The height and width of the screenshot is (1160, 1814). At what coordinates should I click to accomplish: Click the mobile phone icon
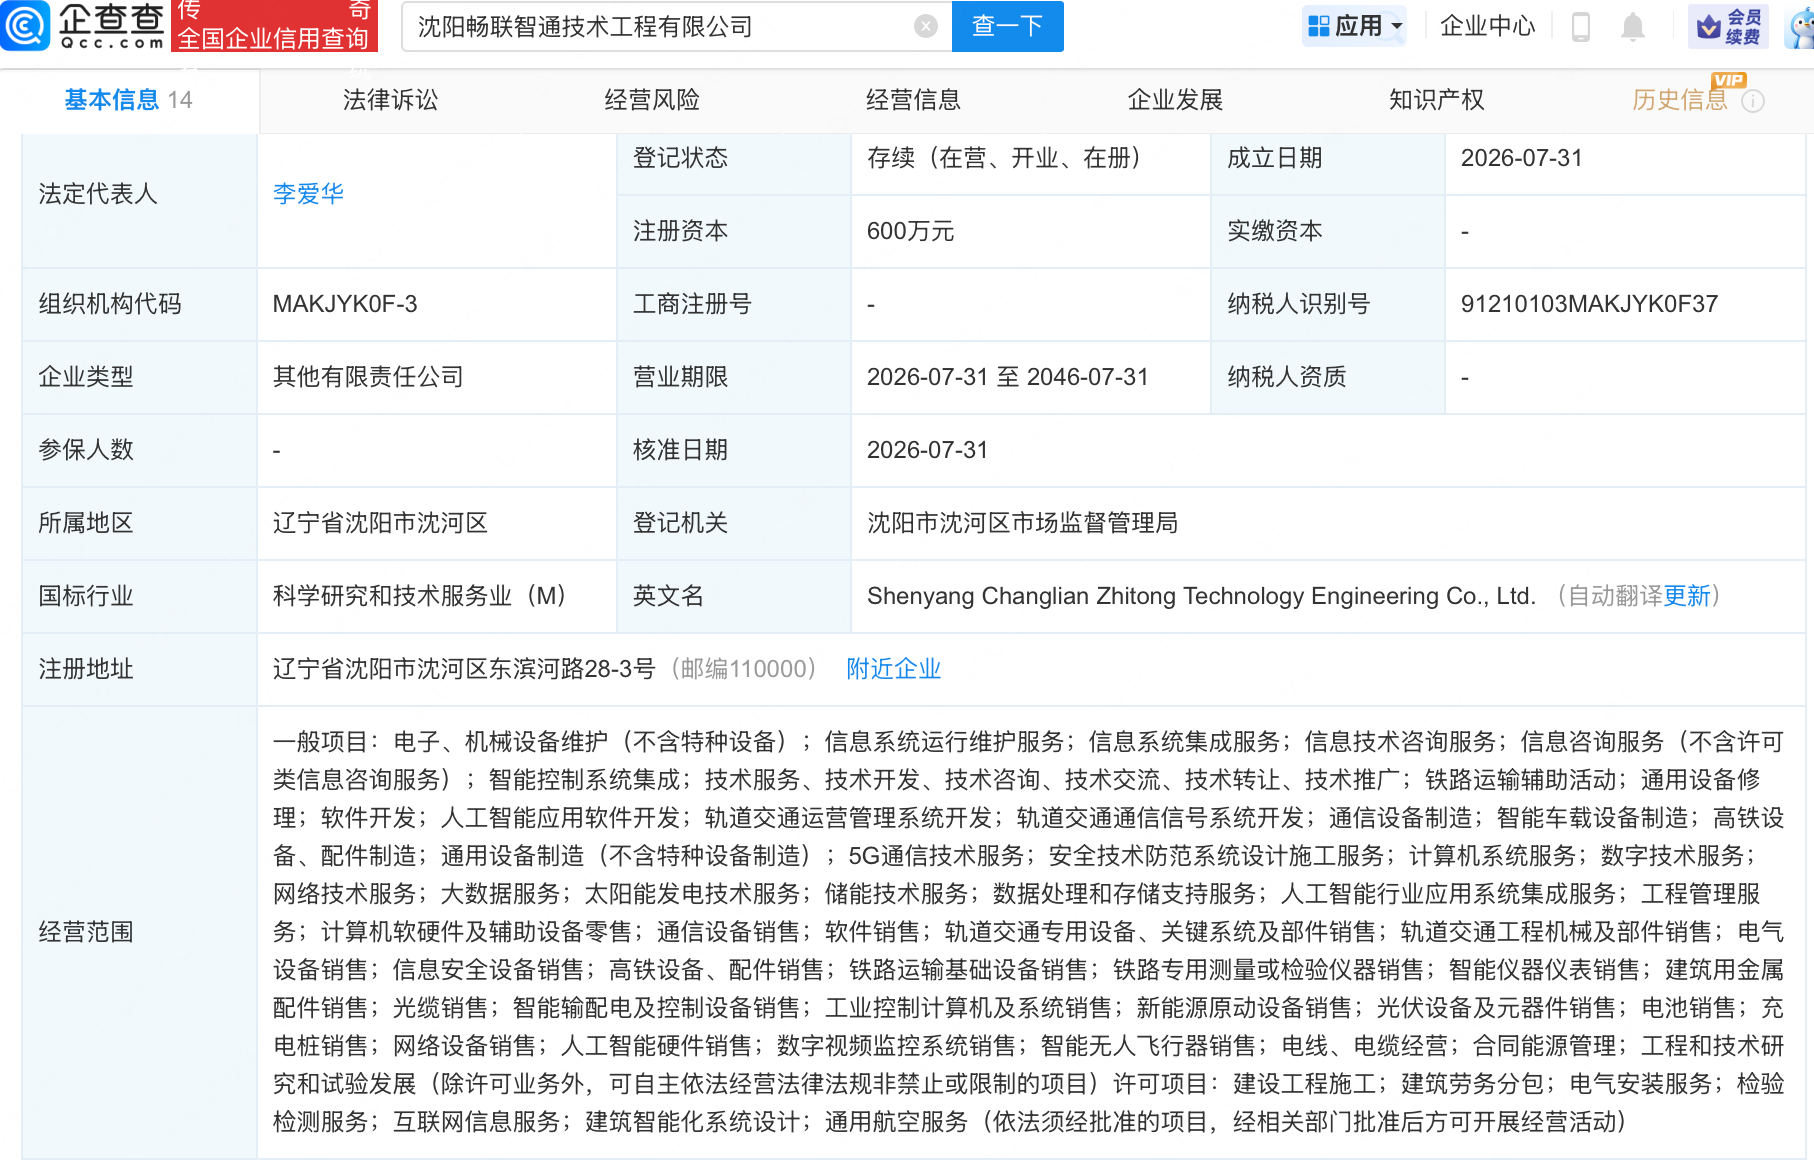(1581, 27)
